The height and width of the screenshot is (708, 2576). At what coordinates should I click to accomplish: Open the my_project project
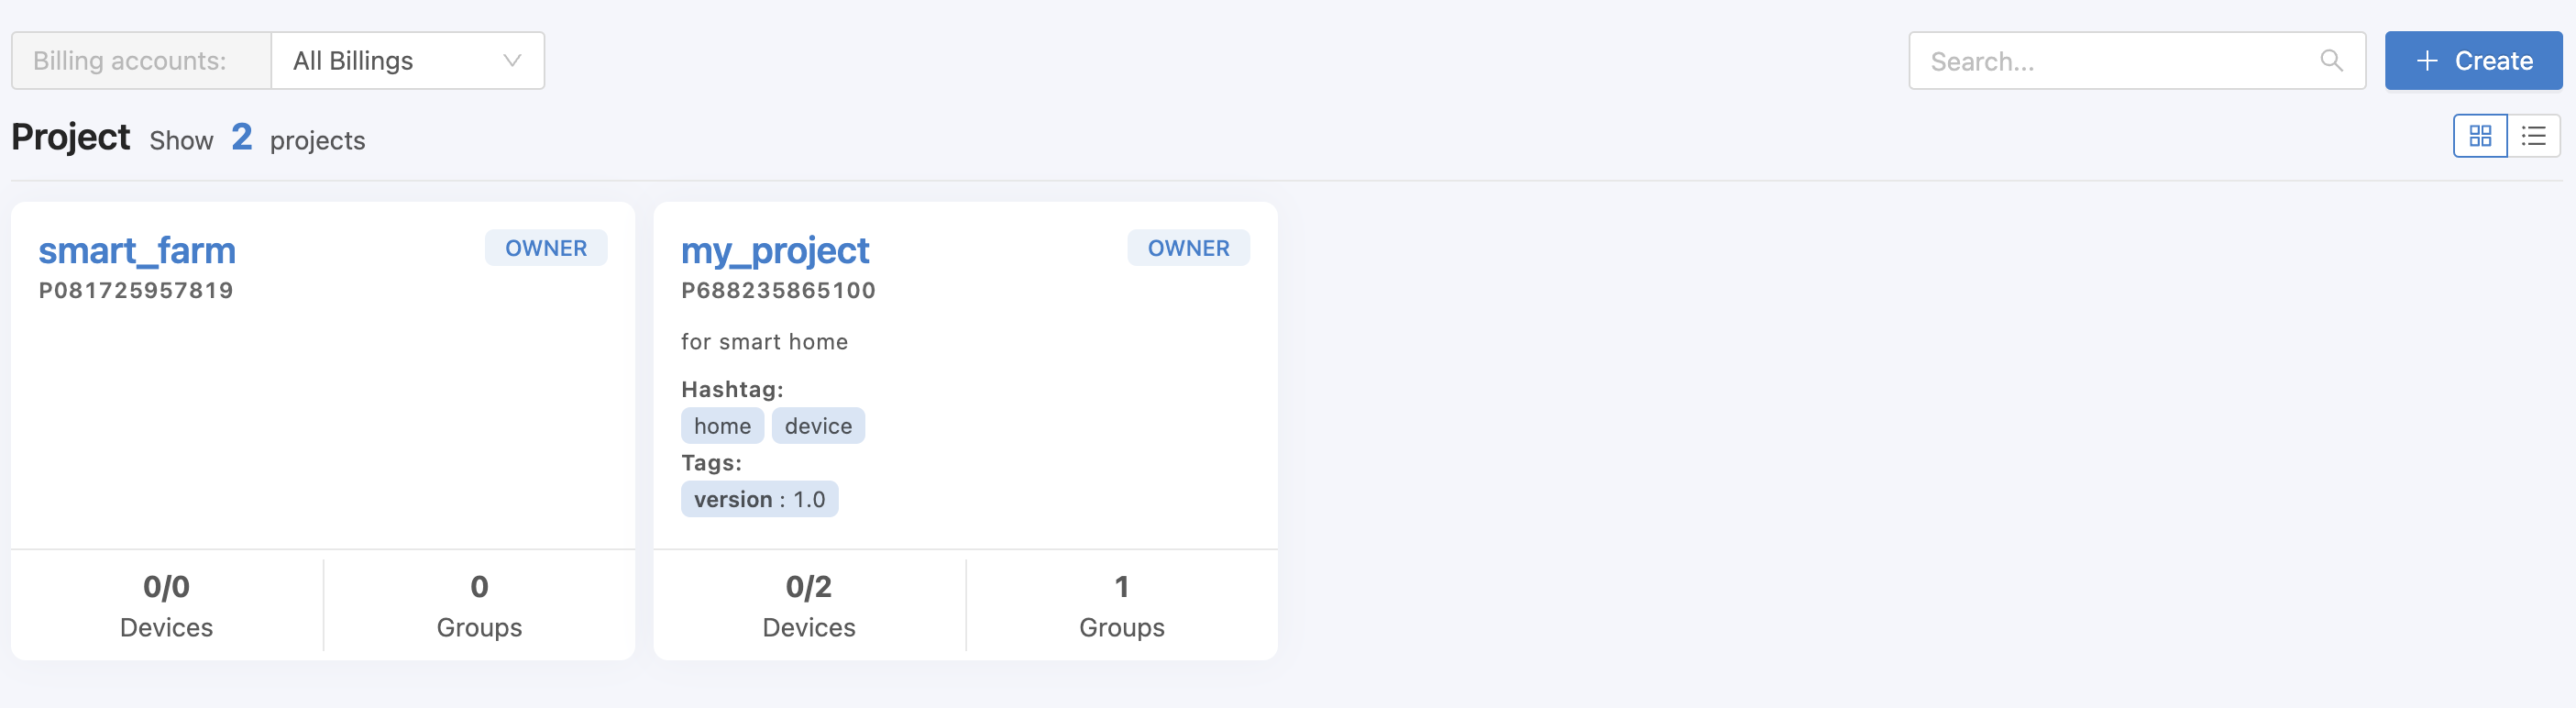coord(775,250)
